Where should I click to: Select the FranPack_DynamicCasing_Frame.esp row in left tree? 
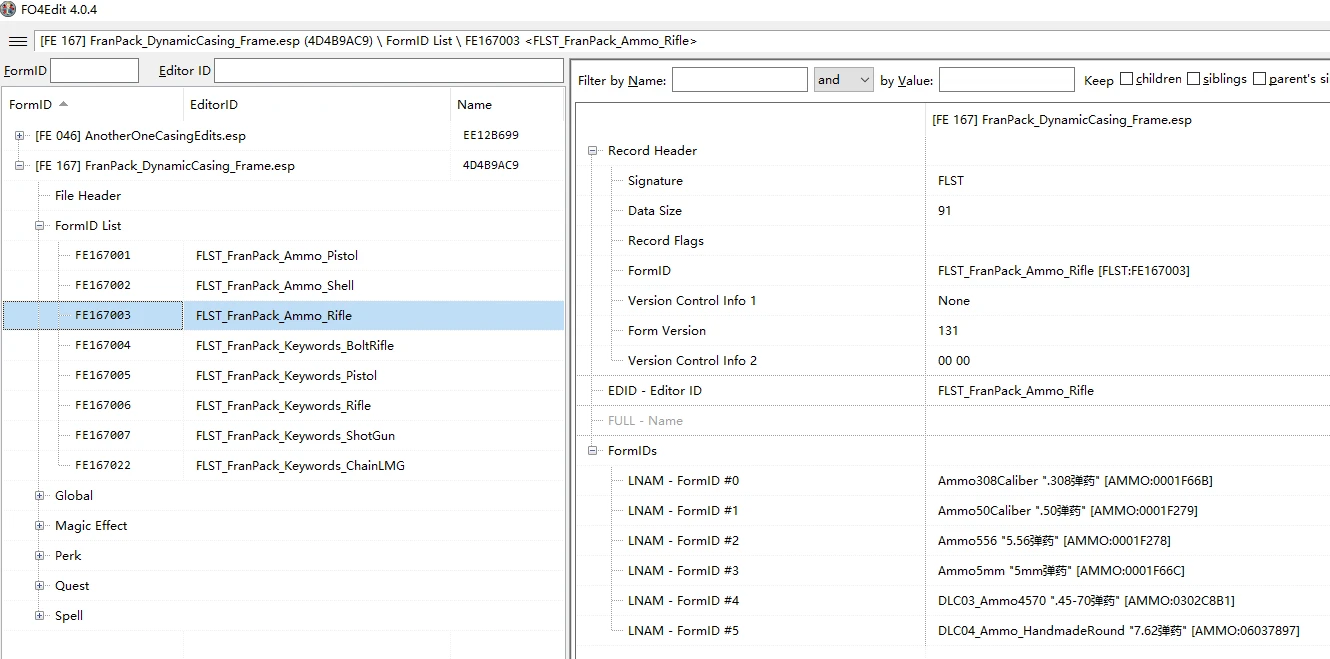[283, 165]
